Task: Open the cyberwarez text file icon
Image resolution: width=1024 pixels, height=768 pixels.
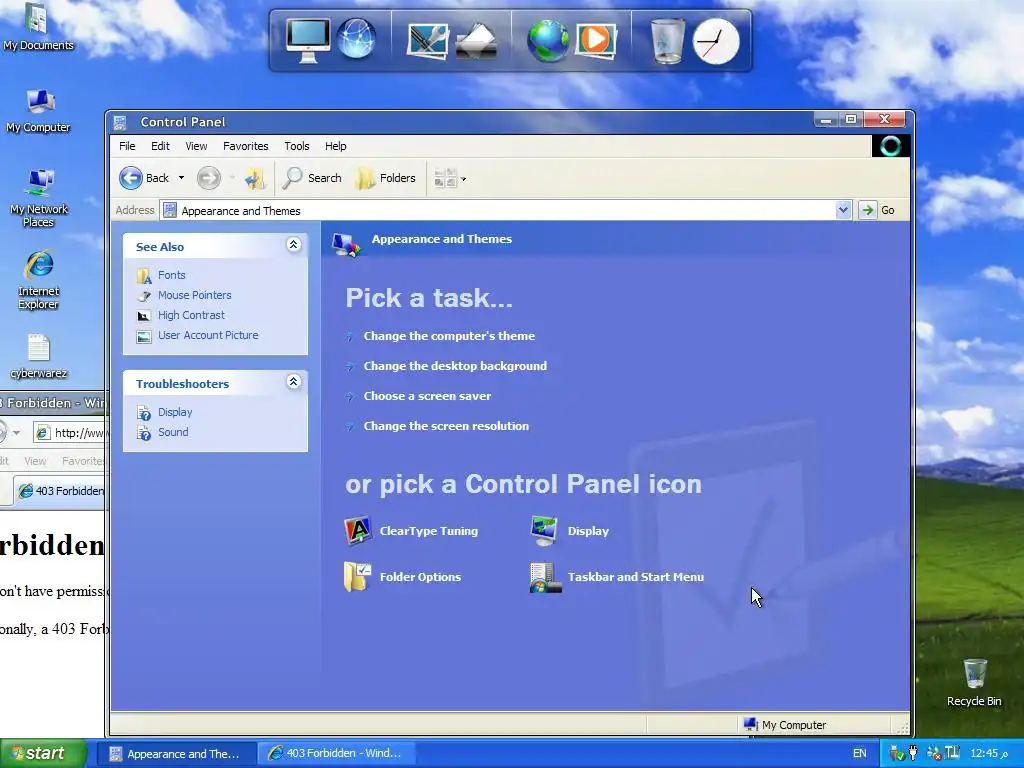Action: coord(39,357)
